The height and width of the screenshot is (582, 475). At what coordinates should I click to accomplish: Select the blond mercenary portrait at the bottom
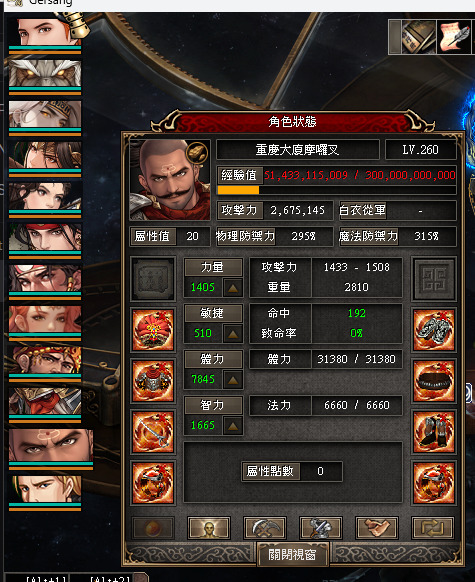point(45,489)
